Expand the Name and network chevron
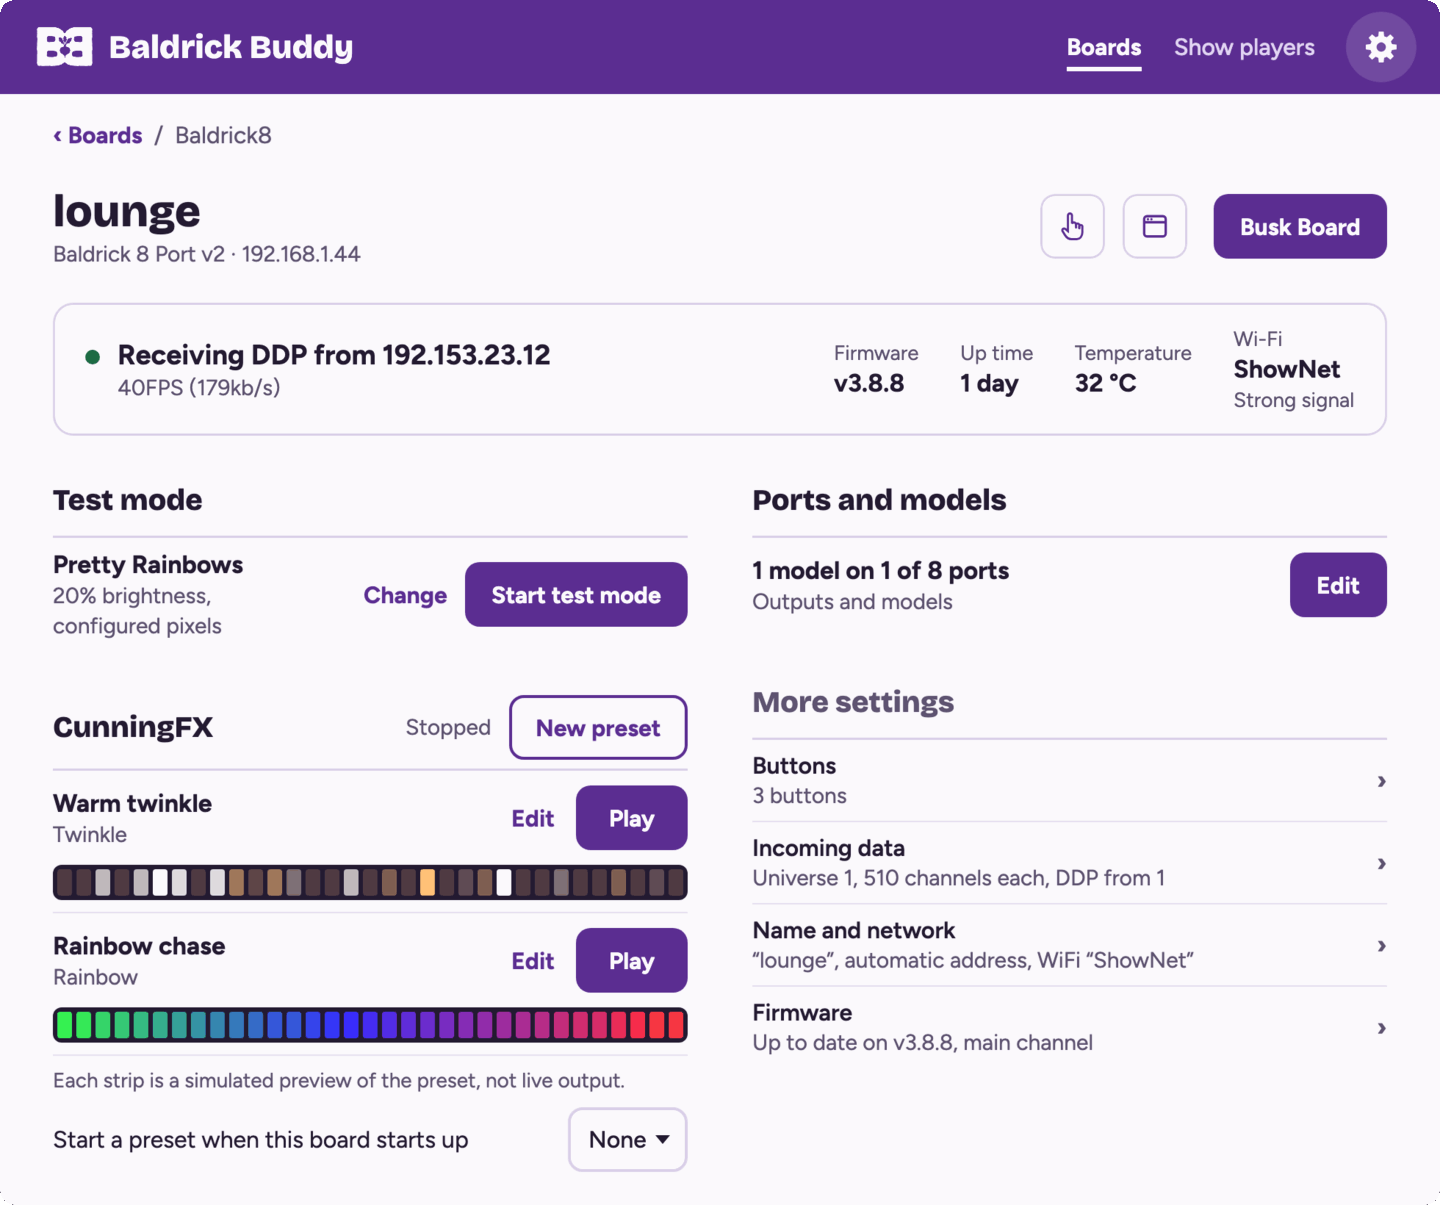 [x=1381, y=945]
